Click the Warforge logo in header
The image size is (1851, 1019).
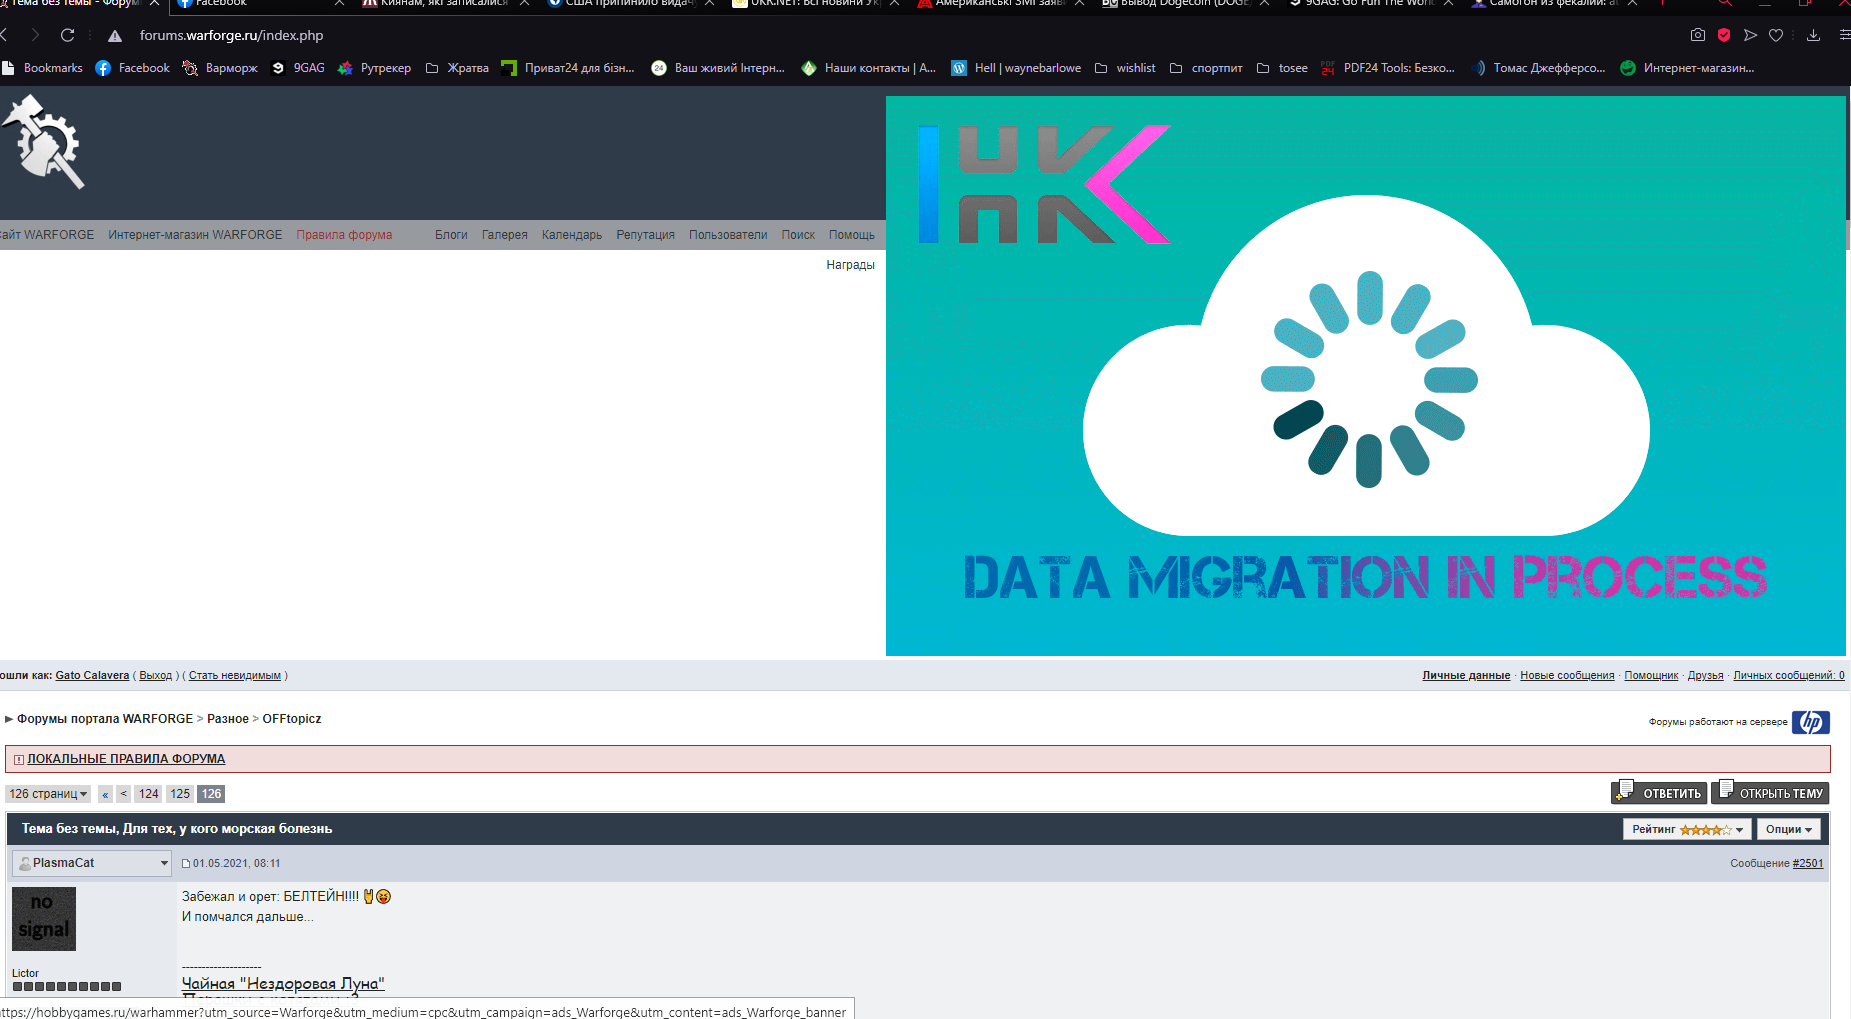coord(43,141)
